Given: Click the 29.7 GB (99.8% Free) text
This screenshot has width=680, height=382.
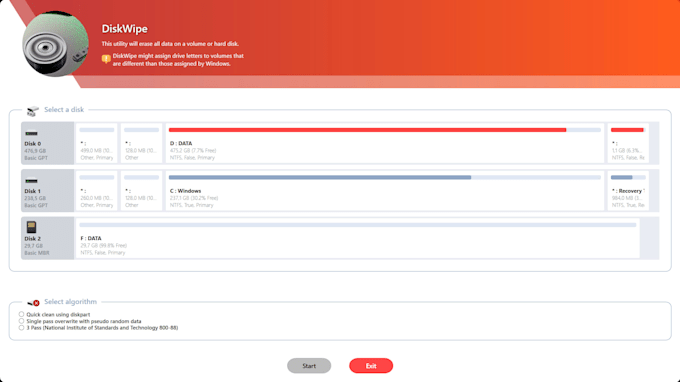Looking at the screenshot, I should (x=104, y=245).
